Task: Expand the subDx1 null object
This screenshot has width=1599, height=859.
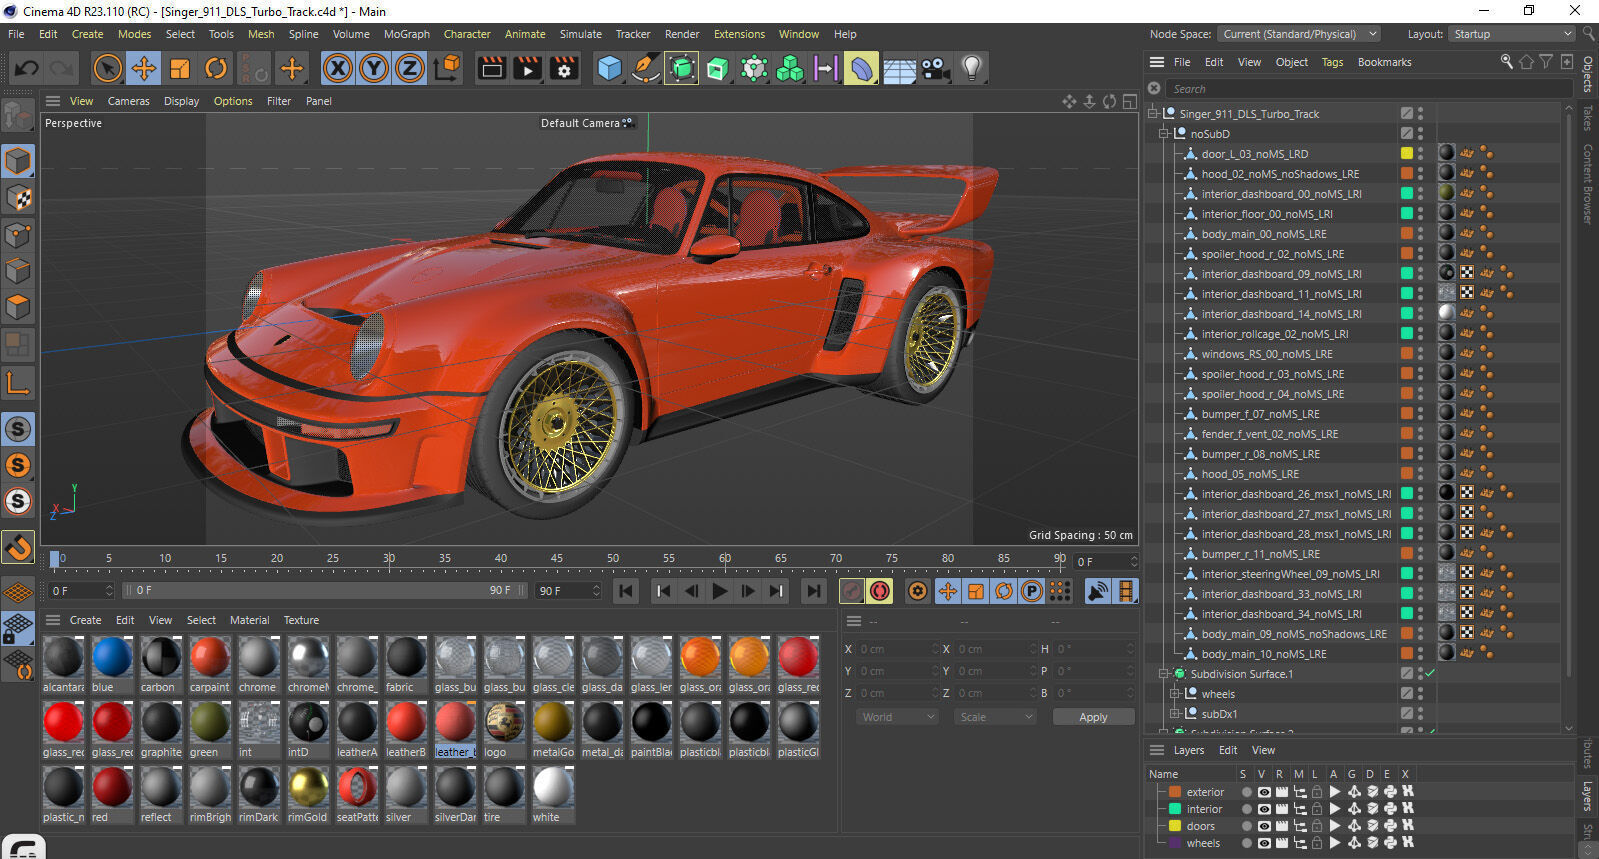Action: pyautogui.click(x=1175, y=714)
